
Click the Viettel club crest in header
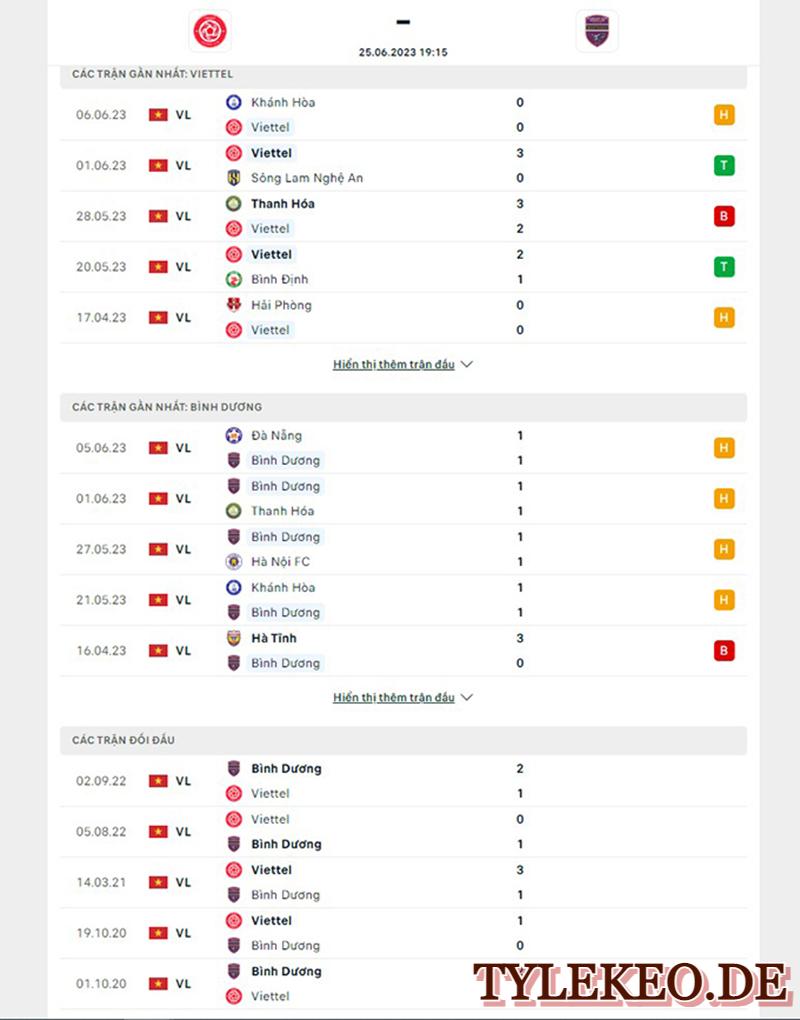point(209,31)
